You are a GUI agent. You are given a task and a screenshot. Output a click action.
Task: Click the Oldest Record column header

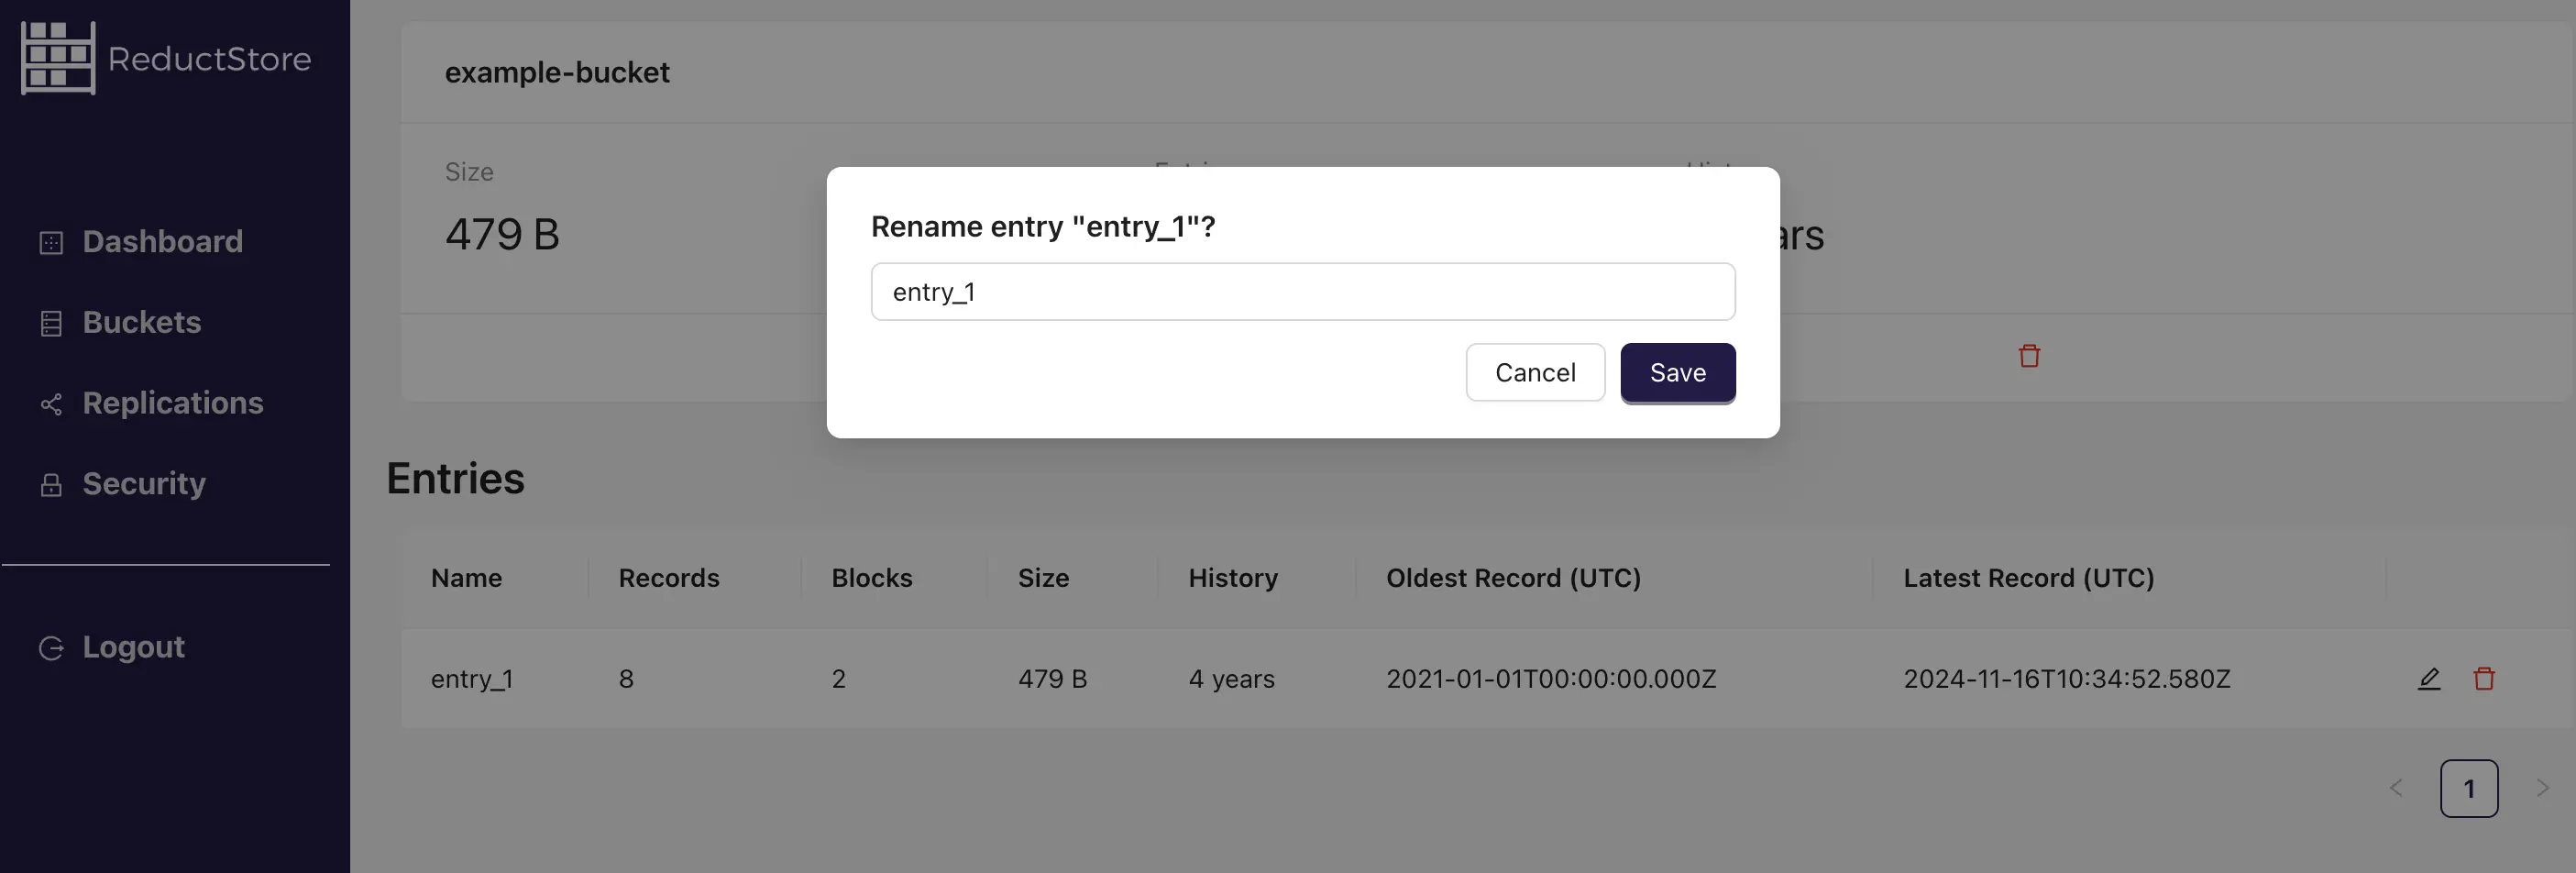[1513, 578]
